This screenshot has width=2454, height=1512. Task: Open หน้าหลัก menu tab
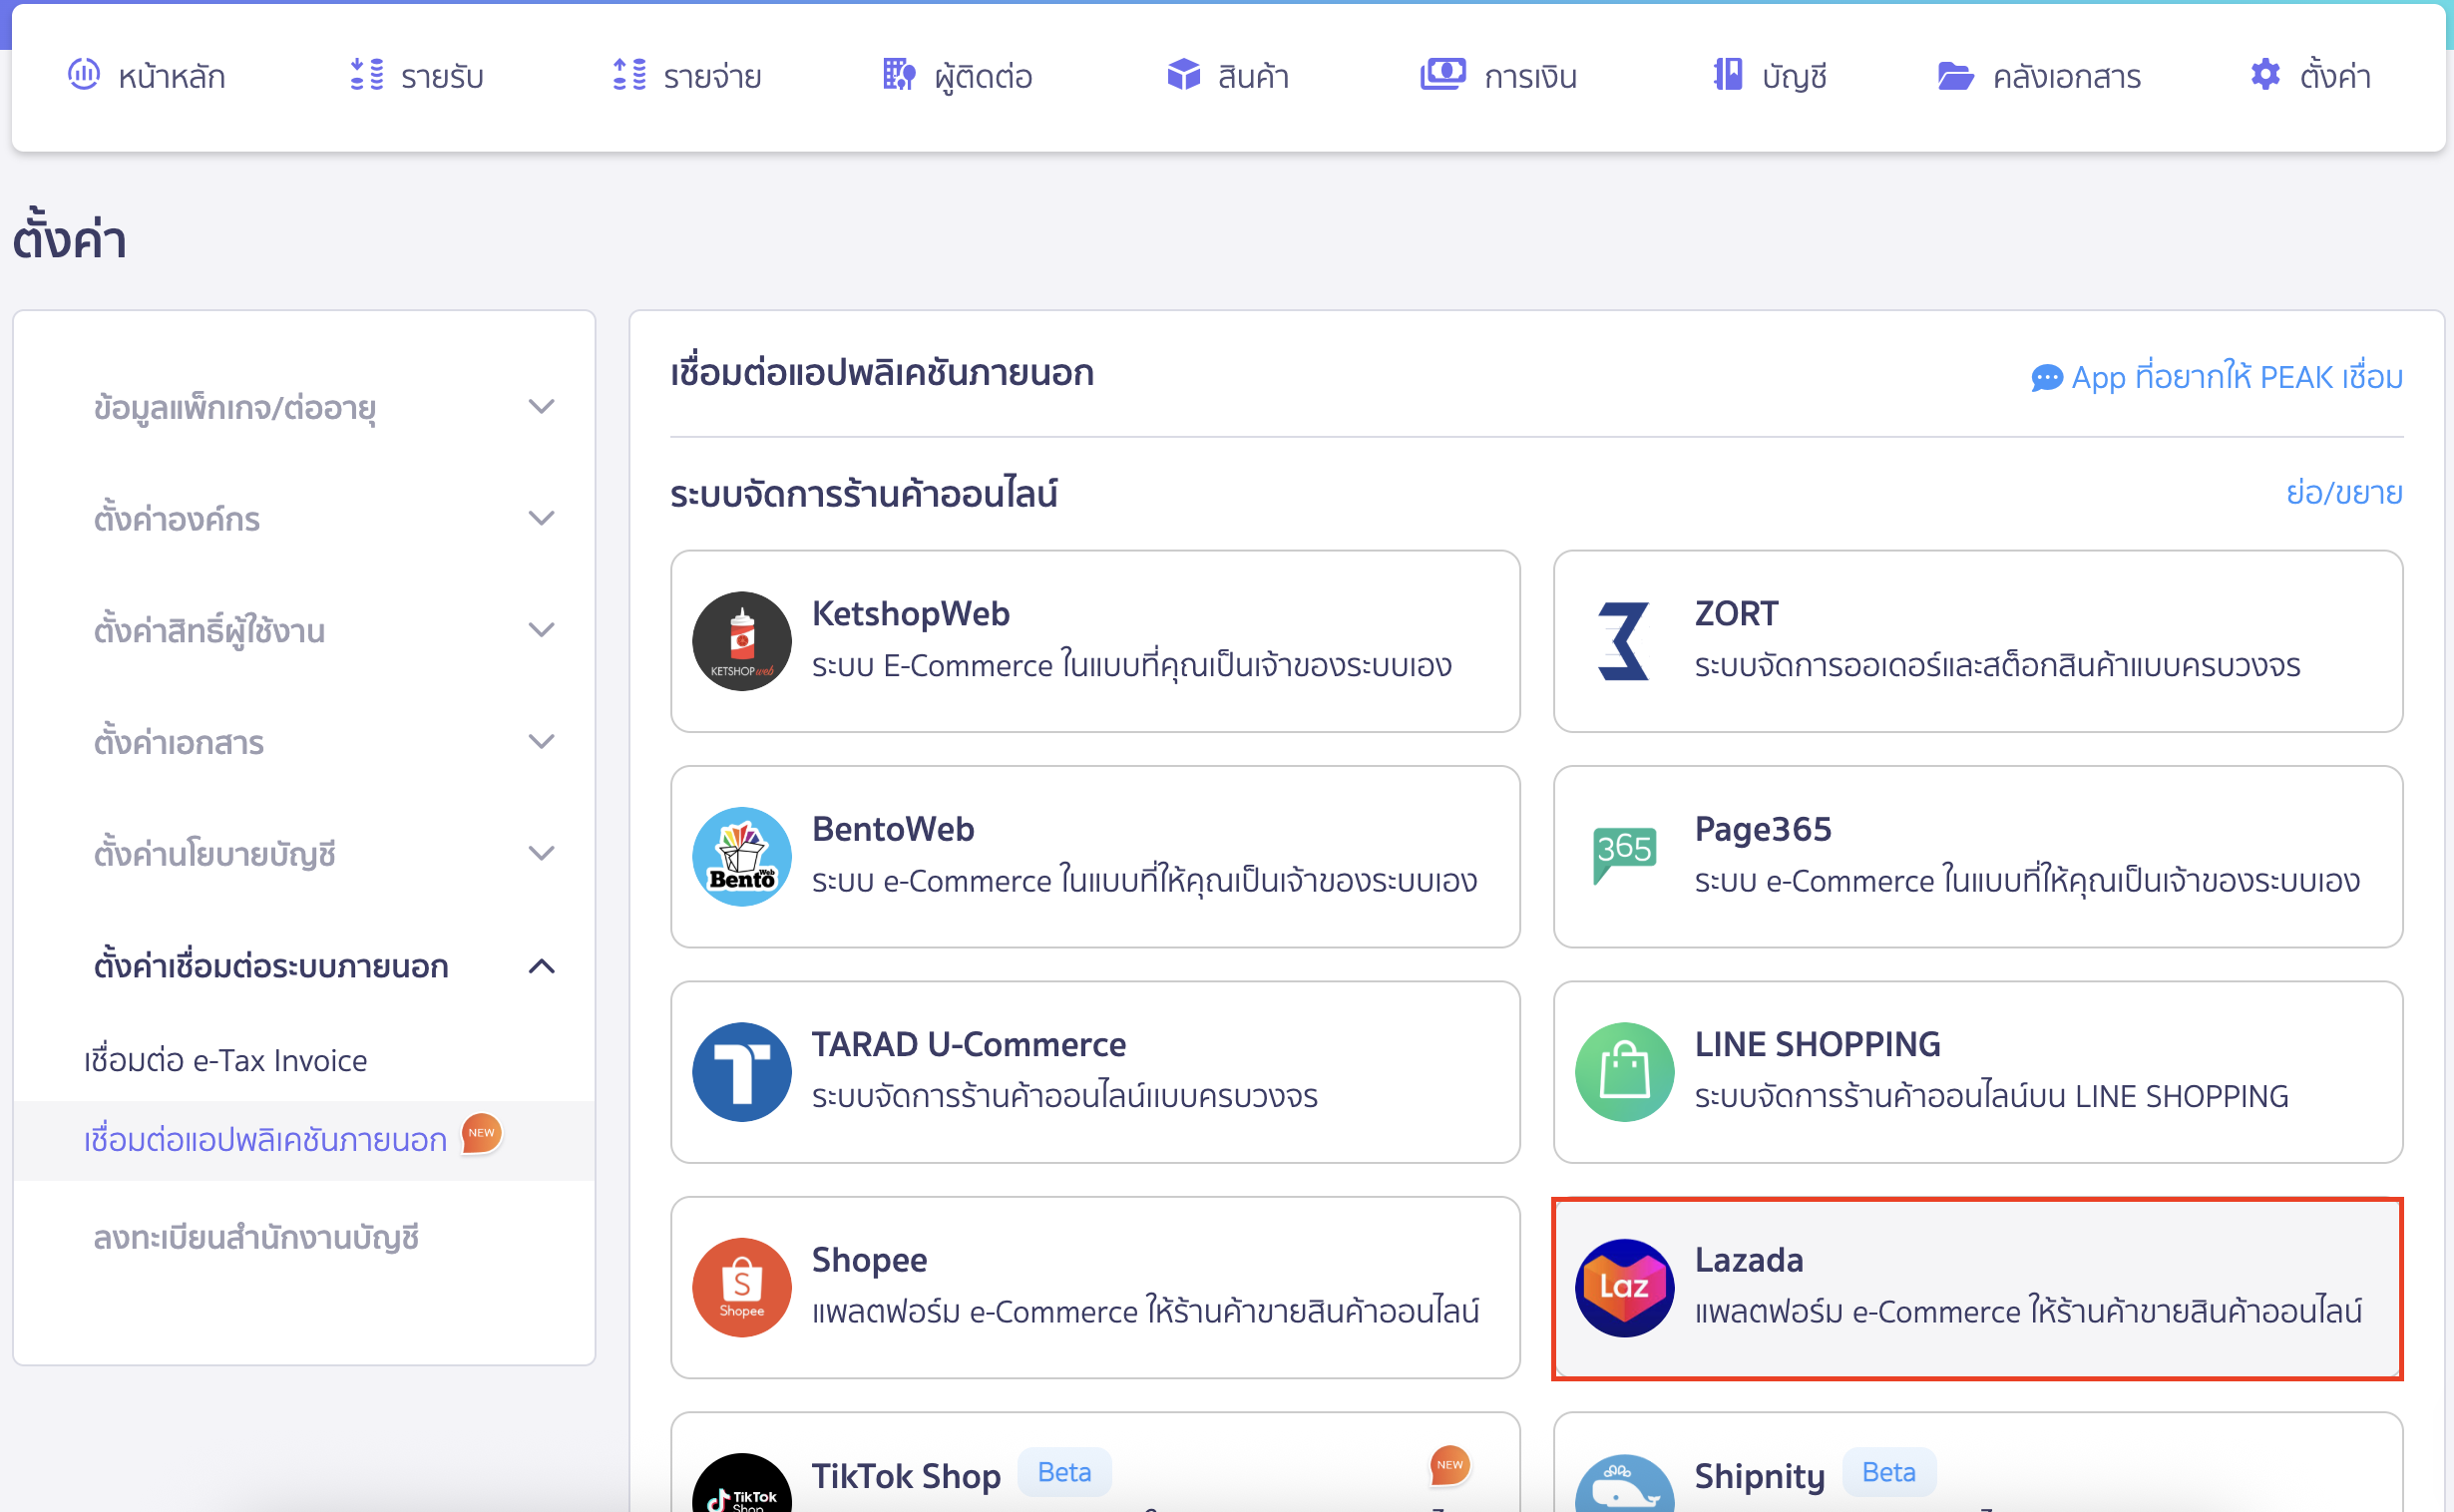coord(147,76)
